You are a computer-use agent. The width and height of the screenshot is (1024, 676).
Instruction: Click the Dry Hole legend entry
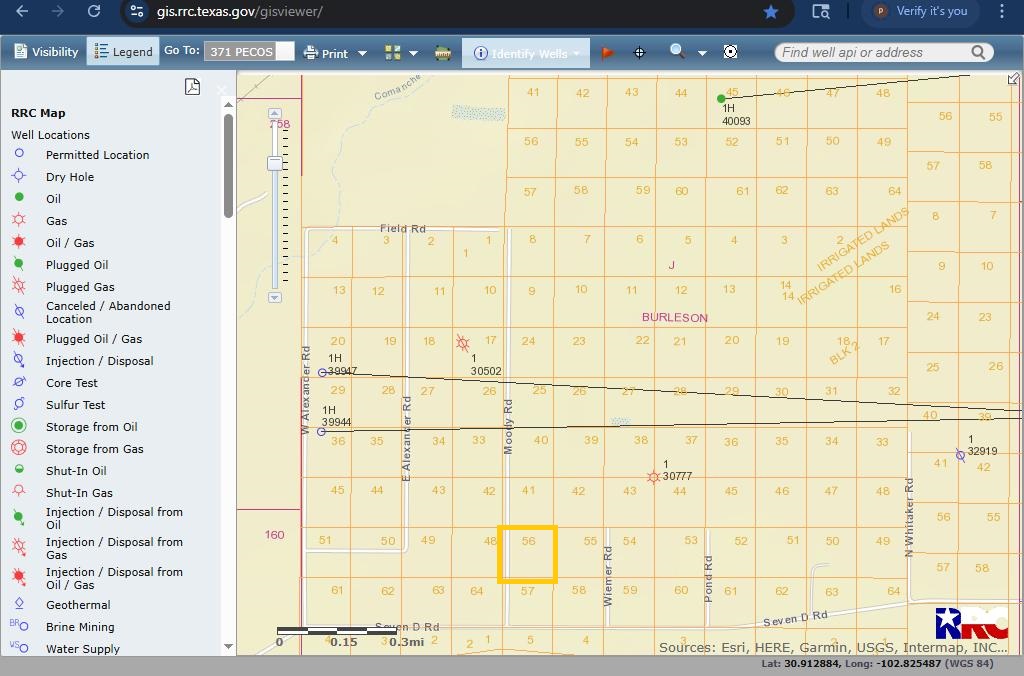click(x=70, y=177)
